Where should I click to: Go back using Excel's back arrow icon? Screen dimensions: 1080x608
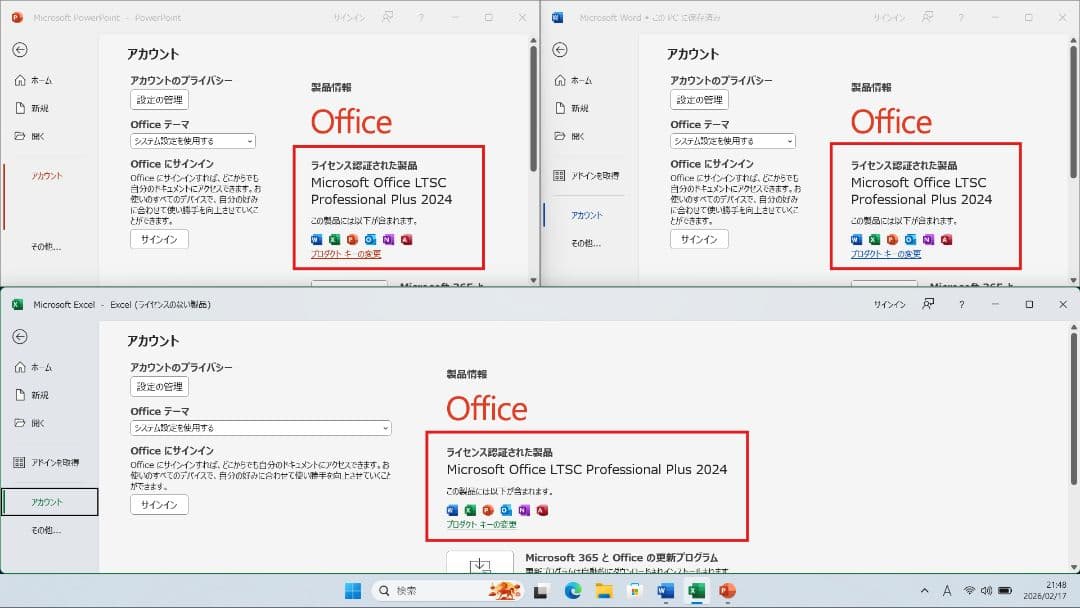pos(20,337)
